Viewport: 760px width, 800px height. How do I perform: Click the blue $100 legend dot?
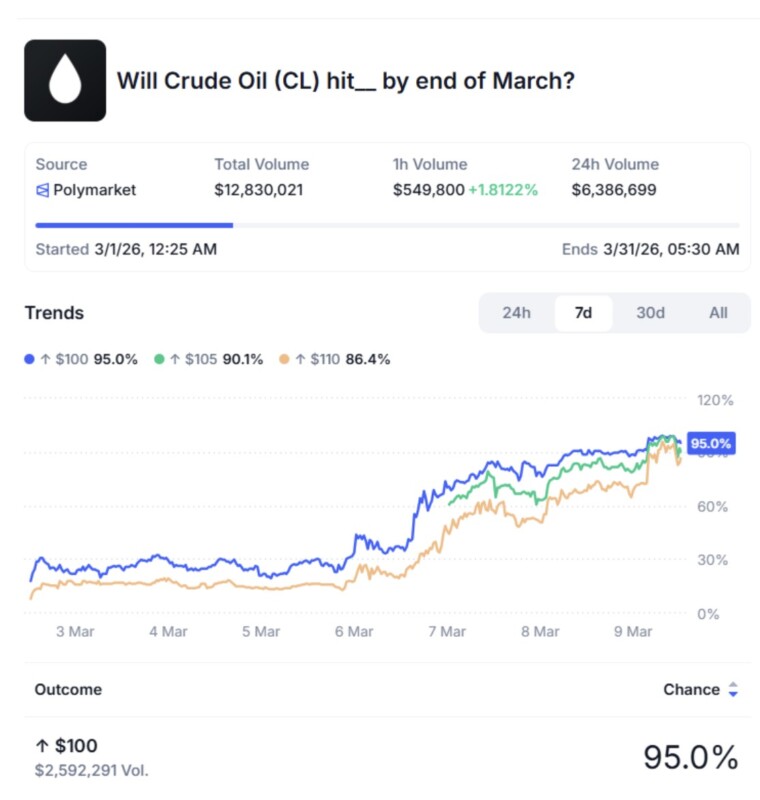pos(29,359)
